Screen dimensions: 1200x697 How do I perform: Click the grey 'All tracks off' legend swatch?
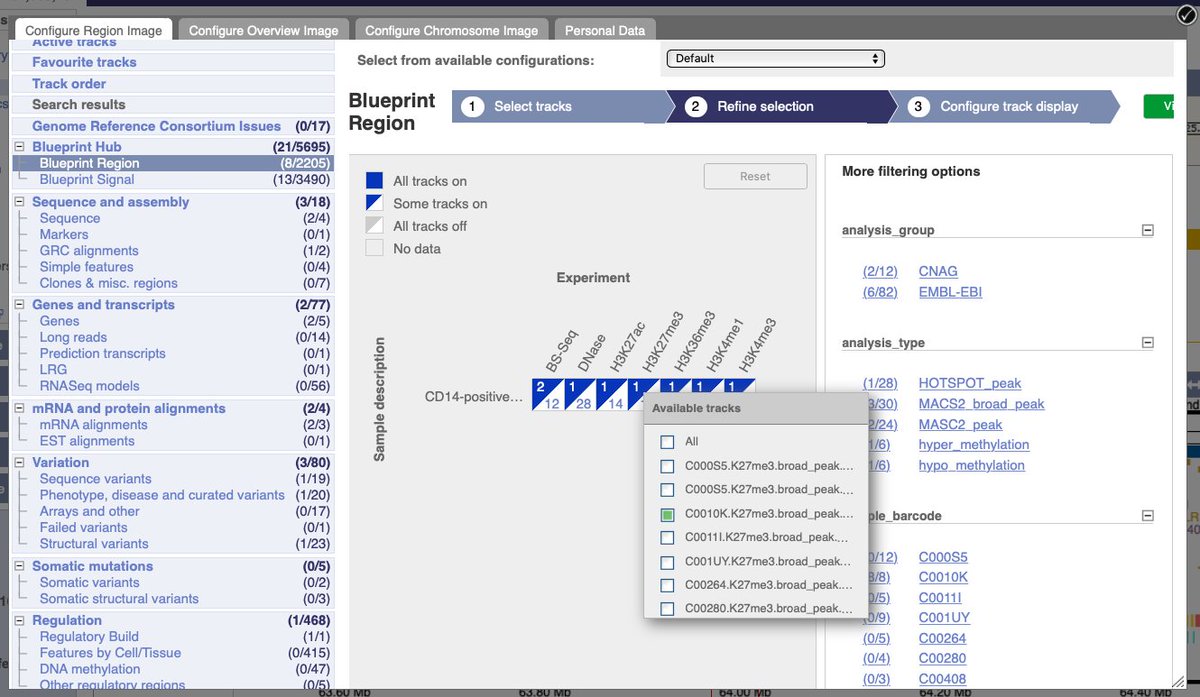pos(374,226)
